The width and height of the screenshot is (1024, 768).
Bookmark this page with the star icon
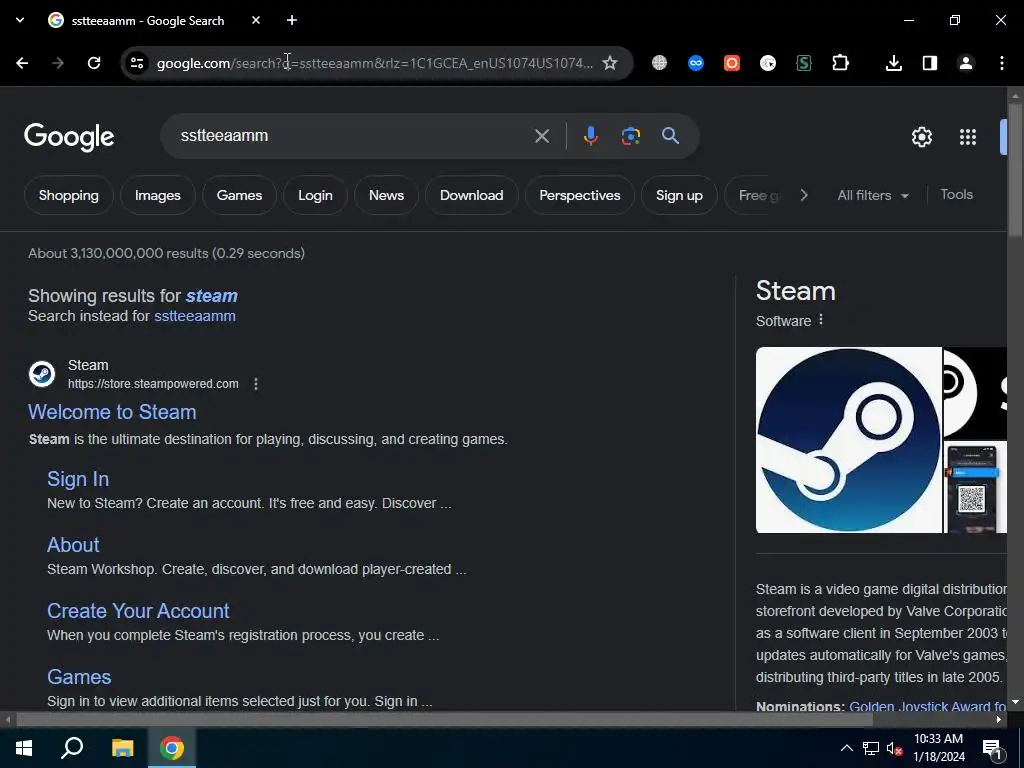coord(610,63)
